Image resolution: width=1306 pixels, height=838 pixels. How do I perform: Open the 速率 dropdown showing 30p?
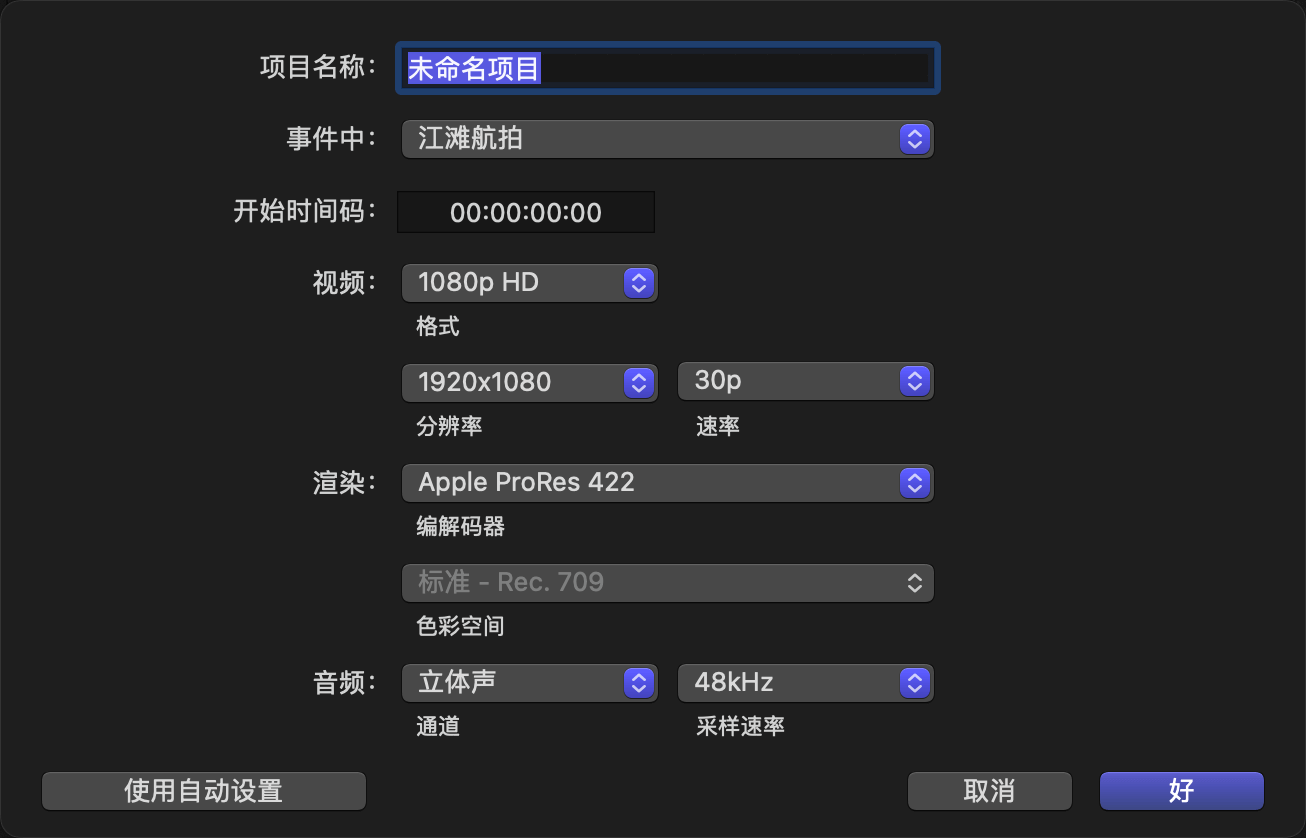[806, 381]
